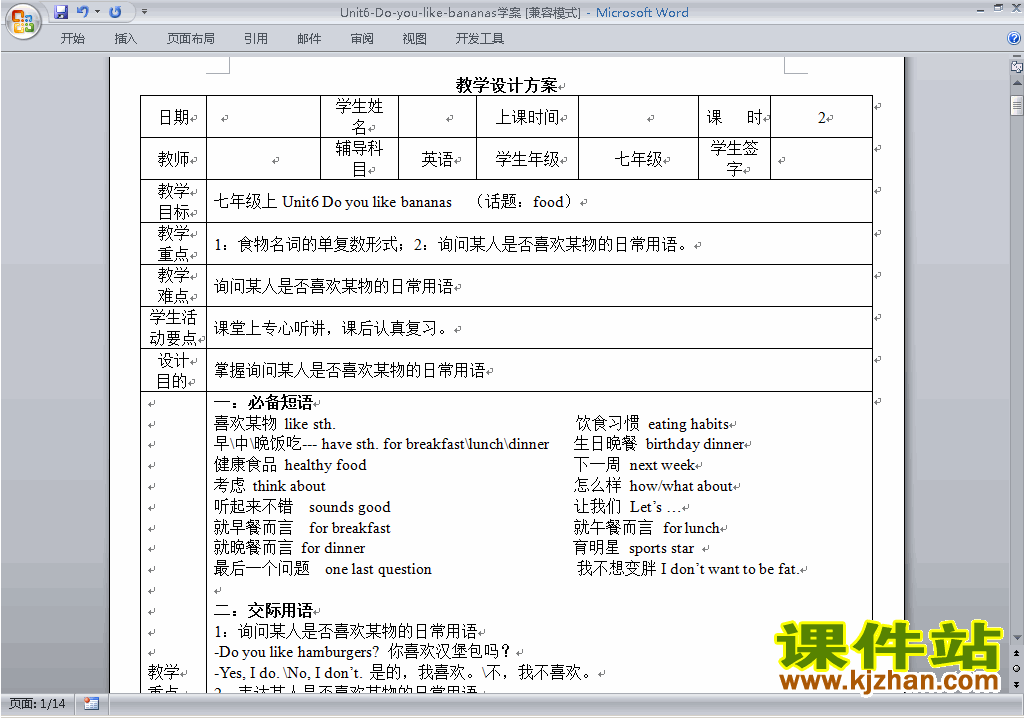Go to previous page double-arrow button
This screenshot has width=1024, height=718.
[1017, 653]
